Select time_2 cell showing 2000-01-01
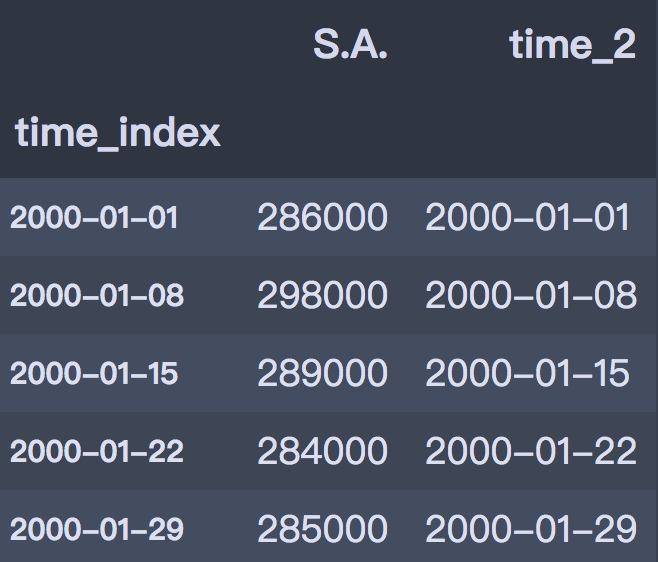 [528, 218]
